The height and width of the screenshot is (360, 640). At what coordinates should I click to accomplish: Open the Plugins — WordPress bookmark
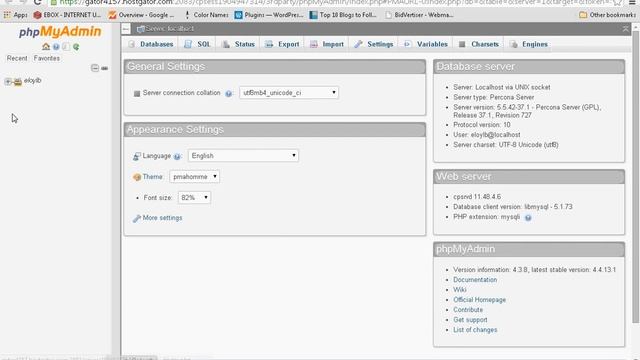pos(269,15)
